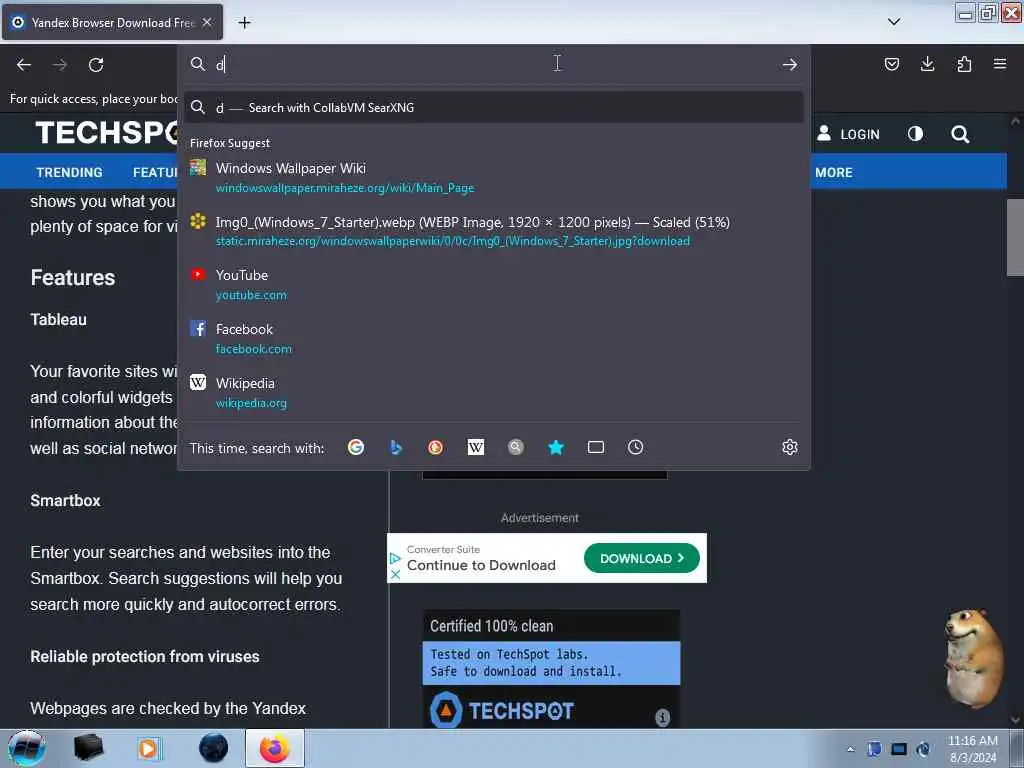
Task: Choose the Img0_(Windows_7_Starter).webp suggestion
Action: point(494,231)
